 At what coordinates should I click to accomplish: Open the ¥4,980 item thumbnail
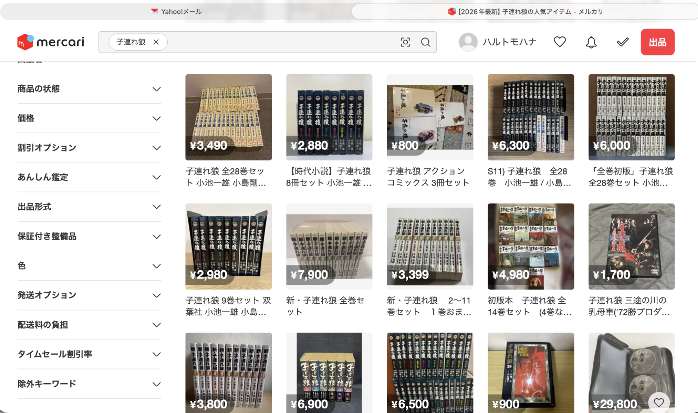click(x=531, y=247)
